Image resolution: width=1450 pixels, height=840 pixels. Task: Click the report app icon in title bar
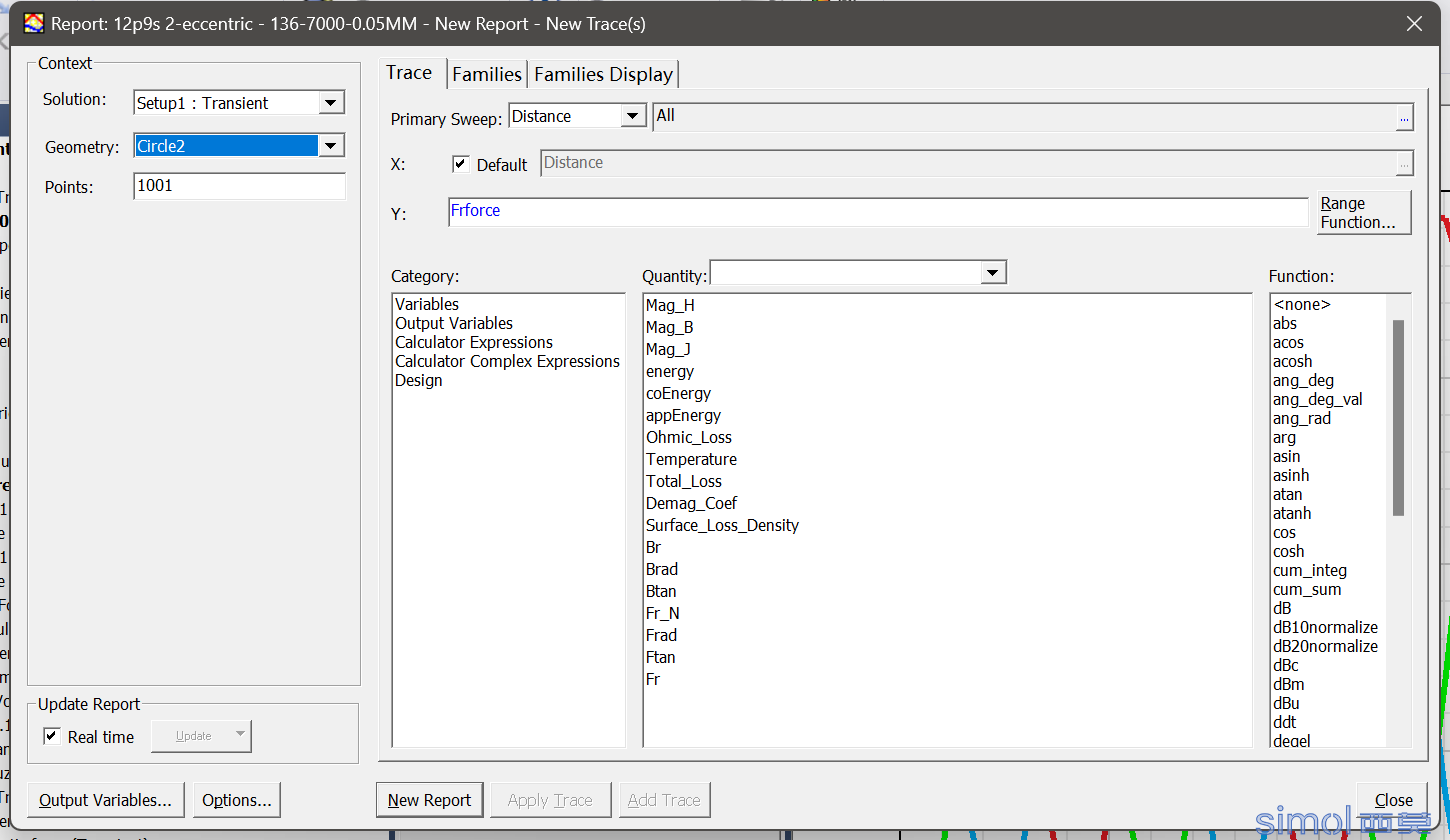tap(34, 23)
